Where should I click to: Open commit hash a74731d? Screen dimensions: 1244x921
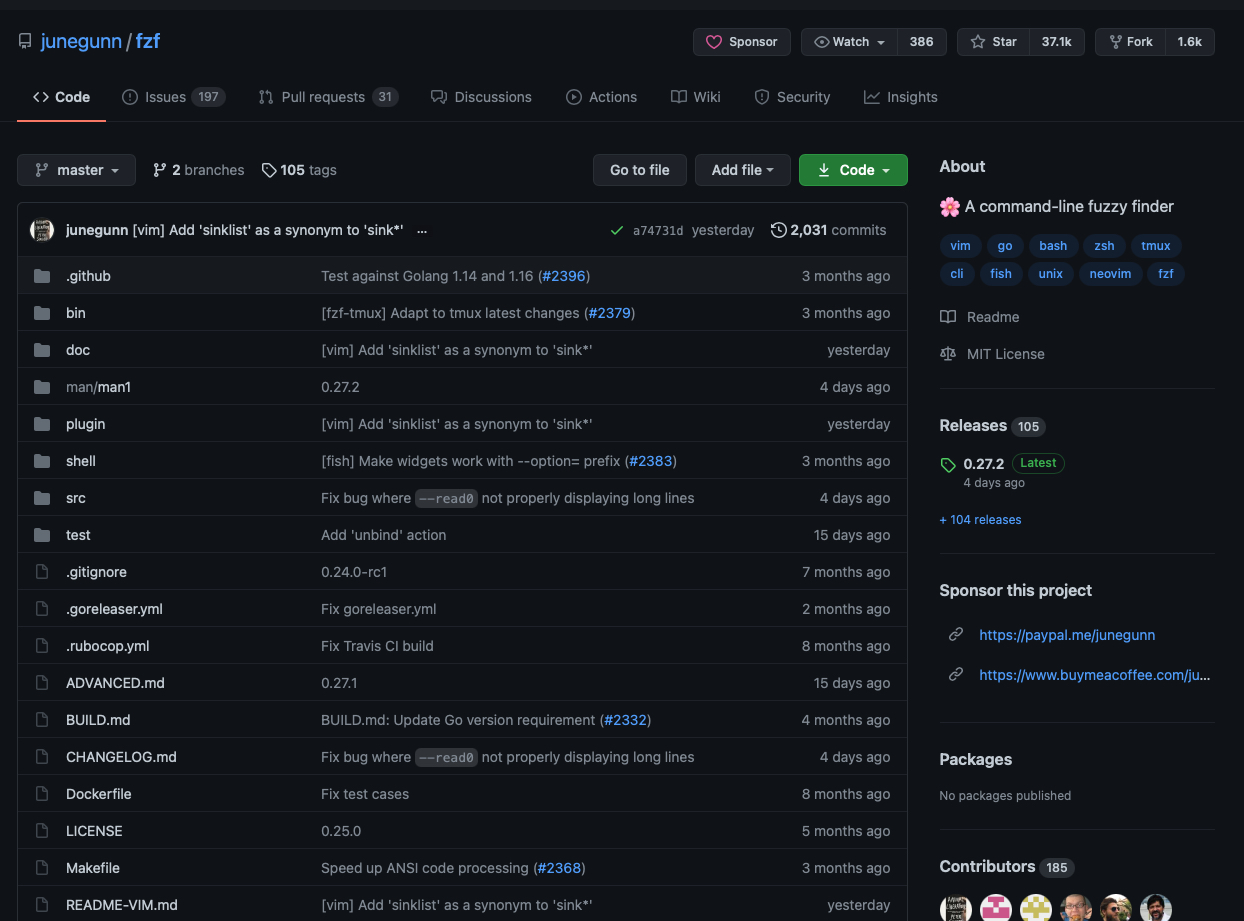(x=658, y=230)
